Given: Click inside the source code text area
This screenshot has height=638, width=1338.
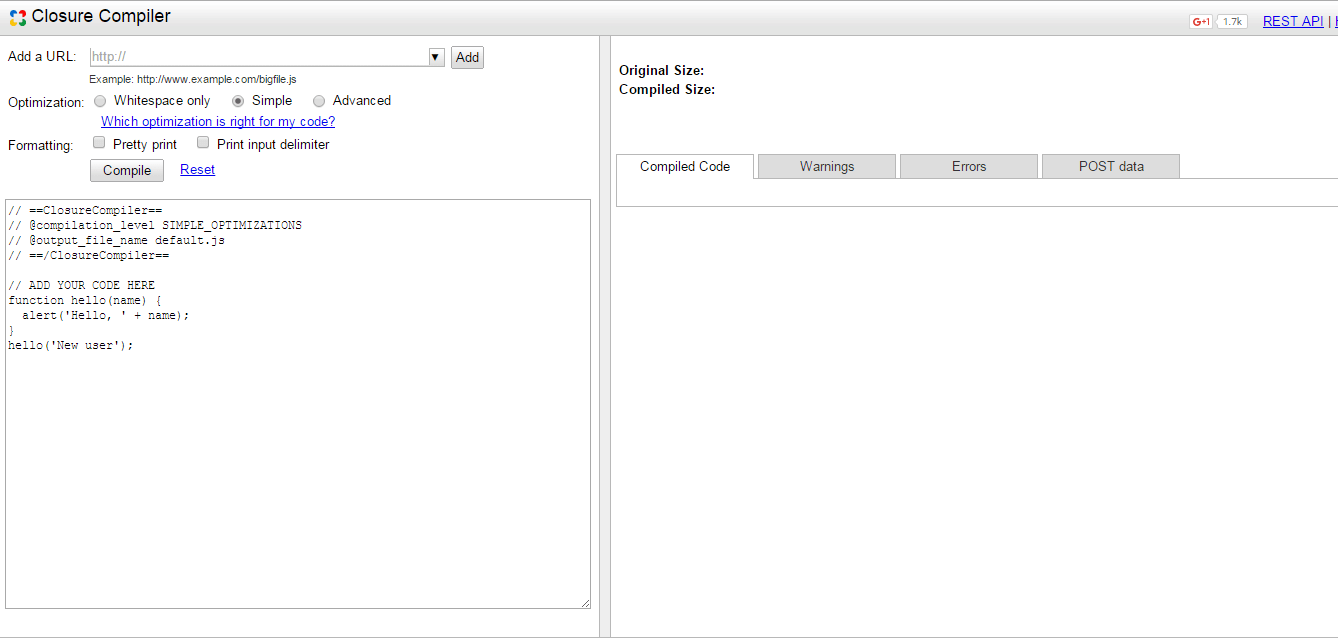Looking at the screenshot, I should (x=298, y=404).
